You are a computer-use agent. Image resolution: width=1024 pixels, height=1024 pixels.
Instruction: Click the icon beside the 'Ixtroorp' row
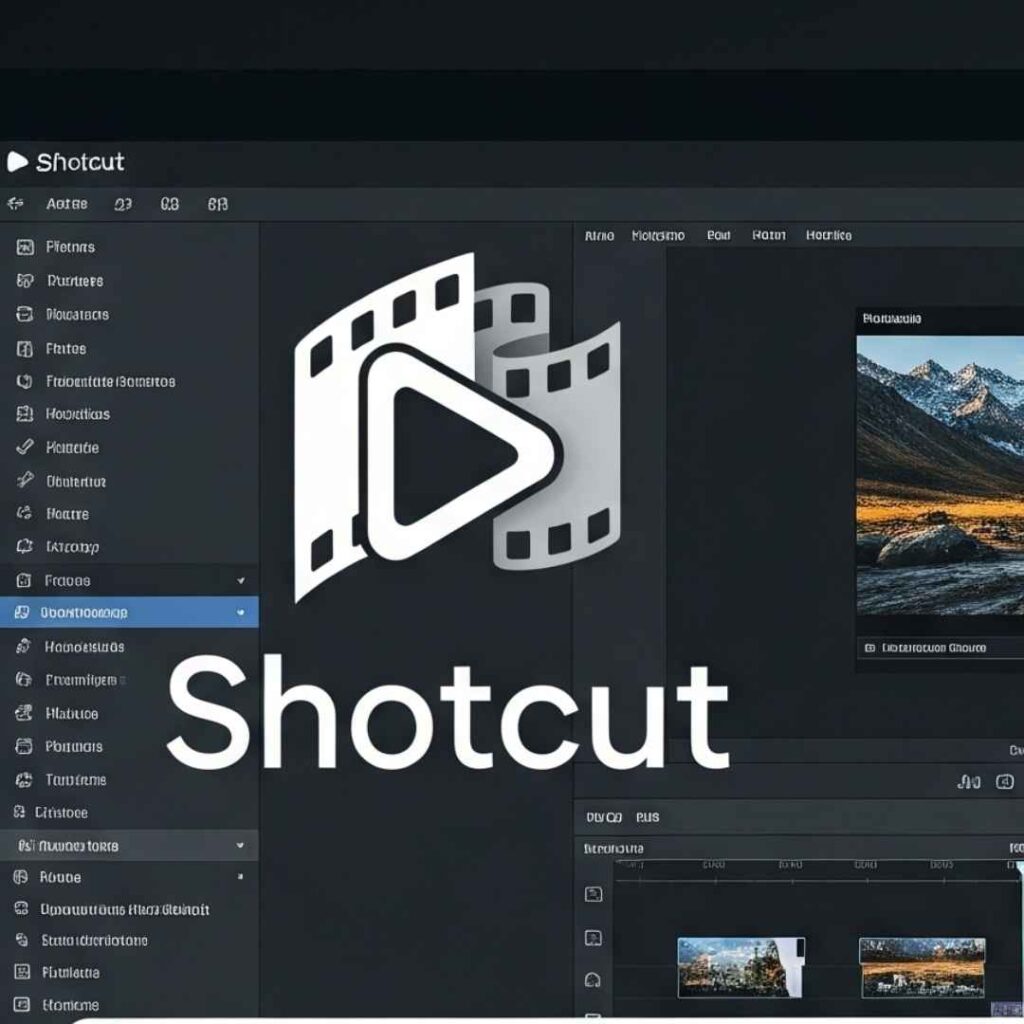click(x=25, y=546)
